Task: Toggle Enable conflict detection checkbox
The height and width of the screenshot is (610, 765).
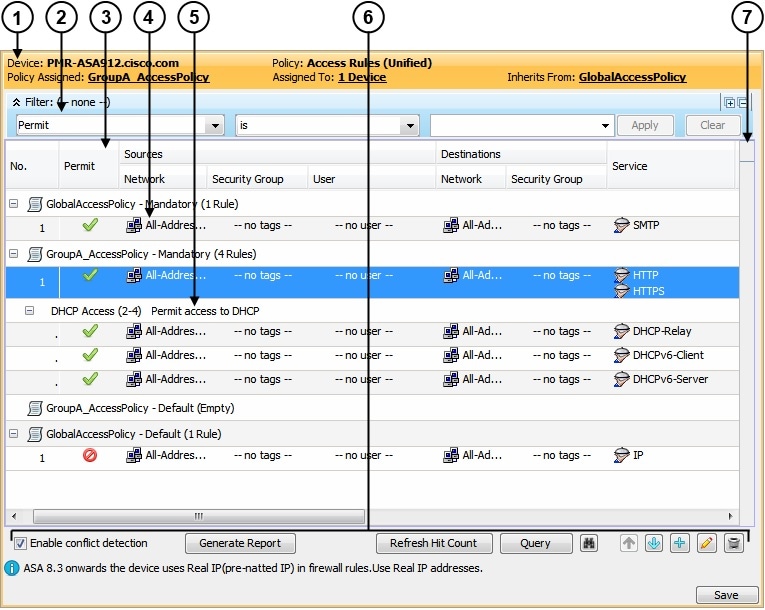Action: click(20, 543)
